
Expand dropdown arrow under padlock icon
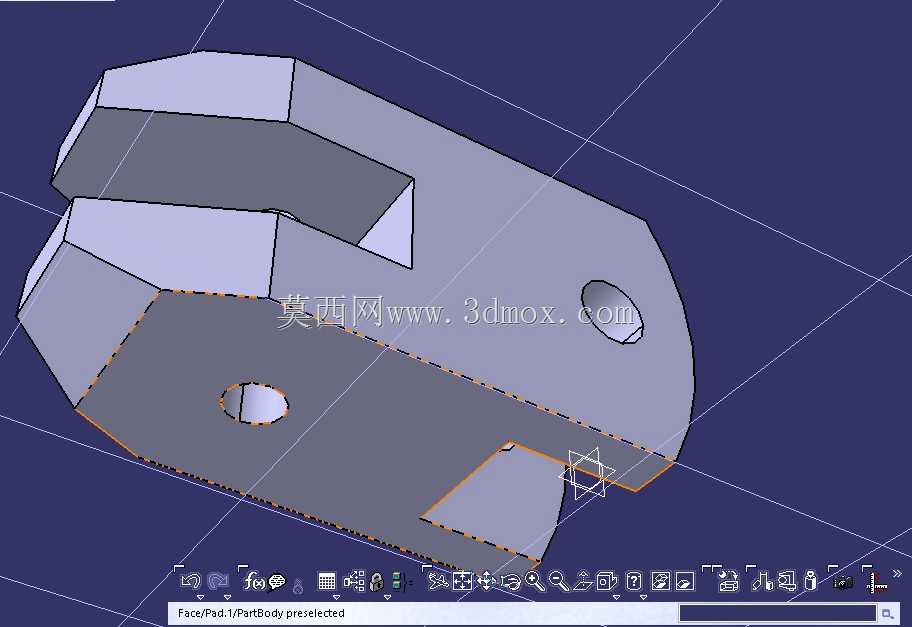pos(387,597)
